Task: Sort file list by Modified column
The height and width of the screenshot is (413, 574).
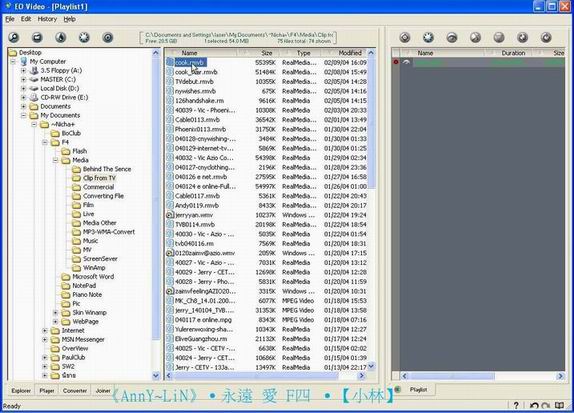Action: coord(350,53)
